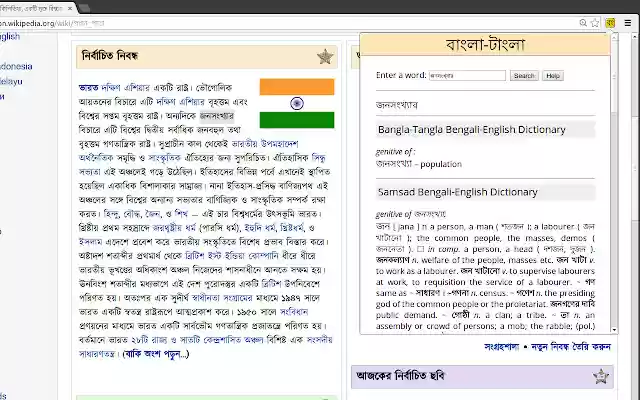
Task: Open the ভারতীয় উপমহাদেশ link
Action: point(265,144)
